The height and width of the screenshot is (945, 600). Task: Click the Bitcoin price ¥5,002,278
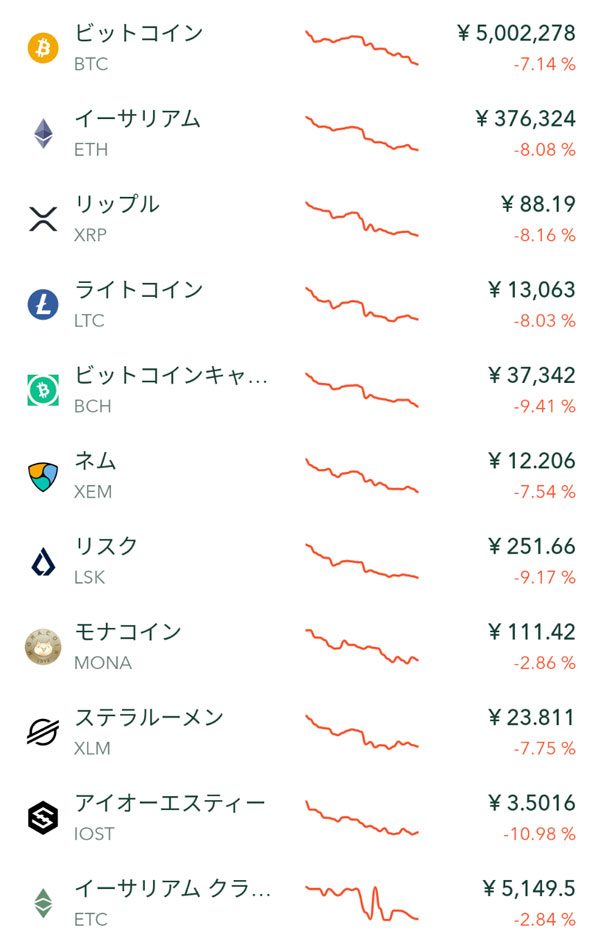[x=516, y=34]
